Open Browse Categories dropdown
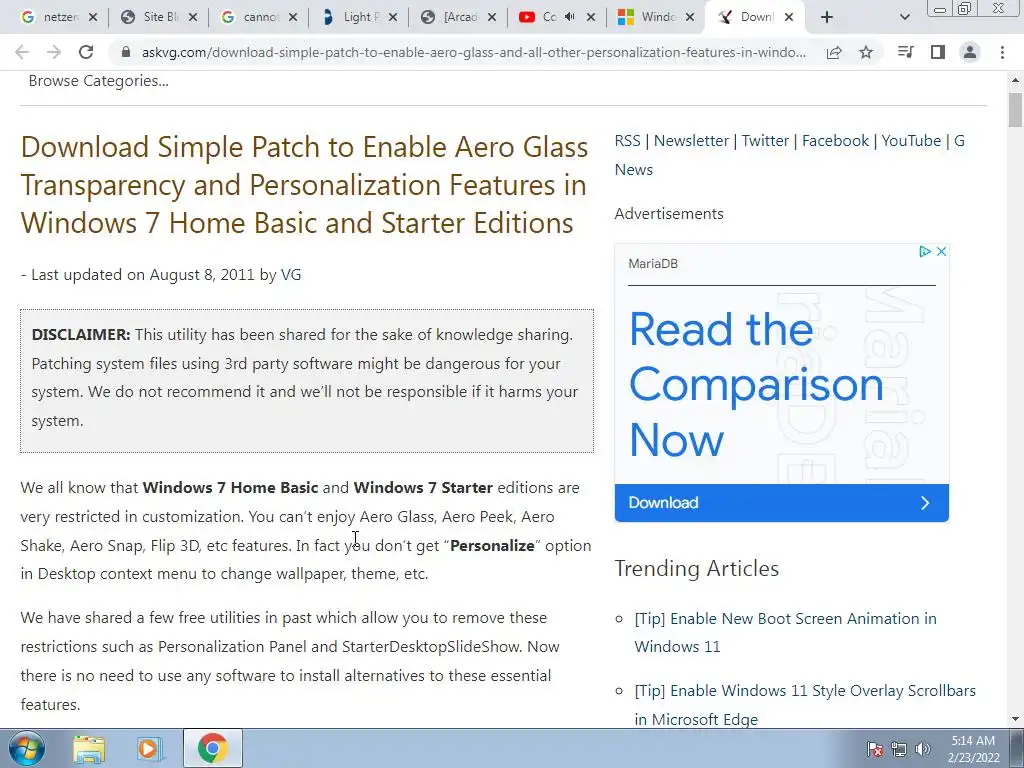 point(99,81)
